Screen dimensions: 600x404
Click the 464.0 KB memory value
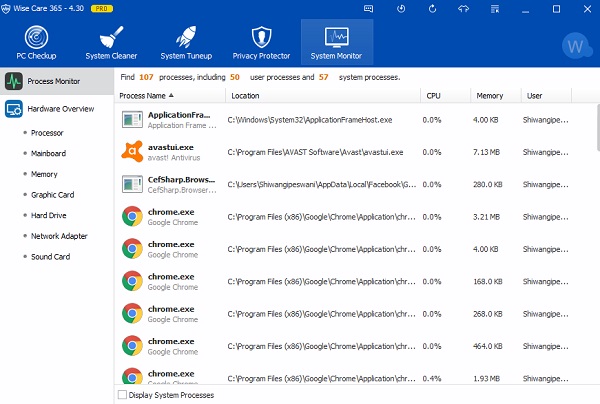[488, 346]
